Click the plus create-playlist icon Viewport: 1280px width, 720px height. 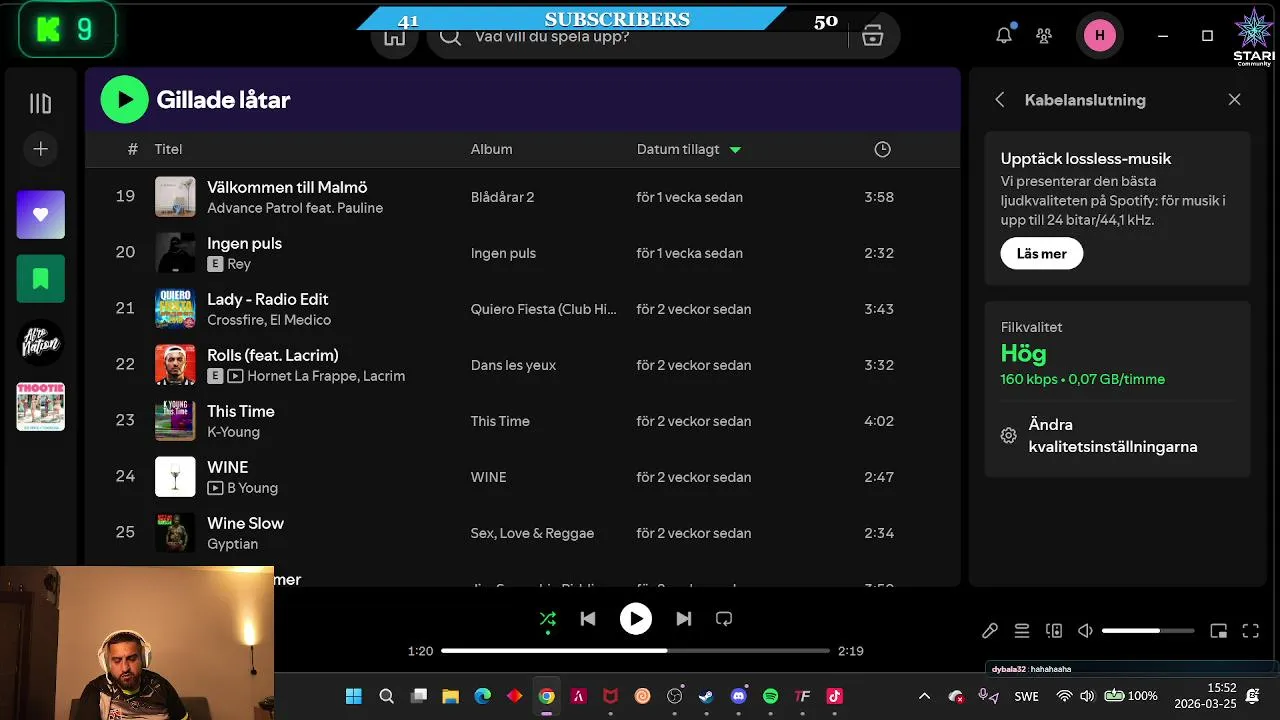pyautogui.click(x=40, y=149)
